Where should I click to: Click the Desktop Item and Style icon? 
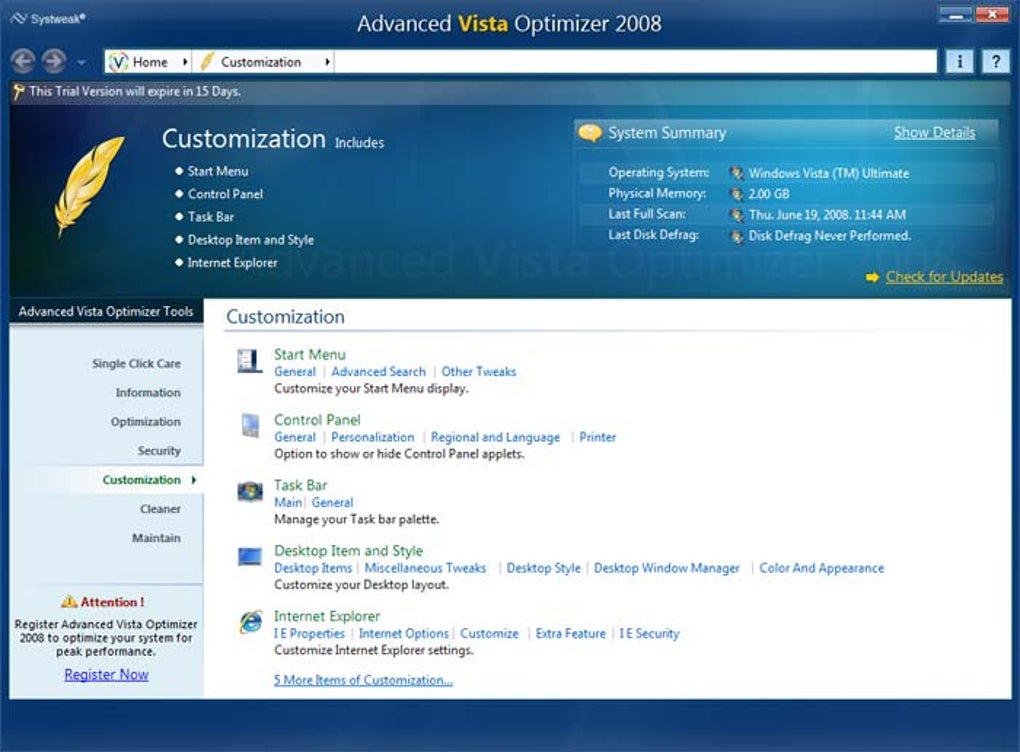point(250,557)
